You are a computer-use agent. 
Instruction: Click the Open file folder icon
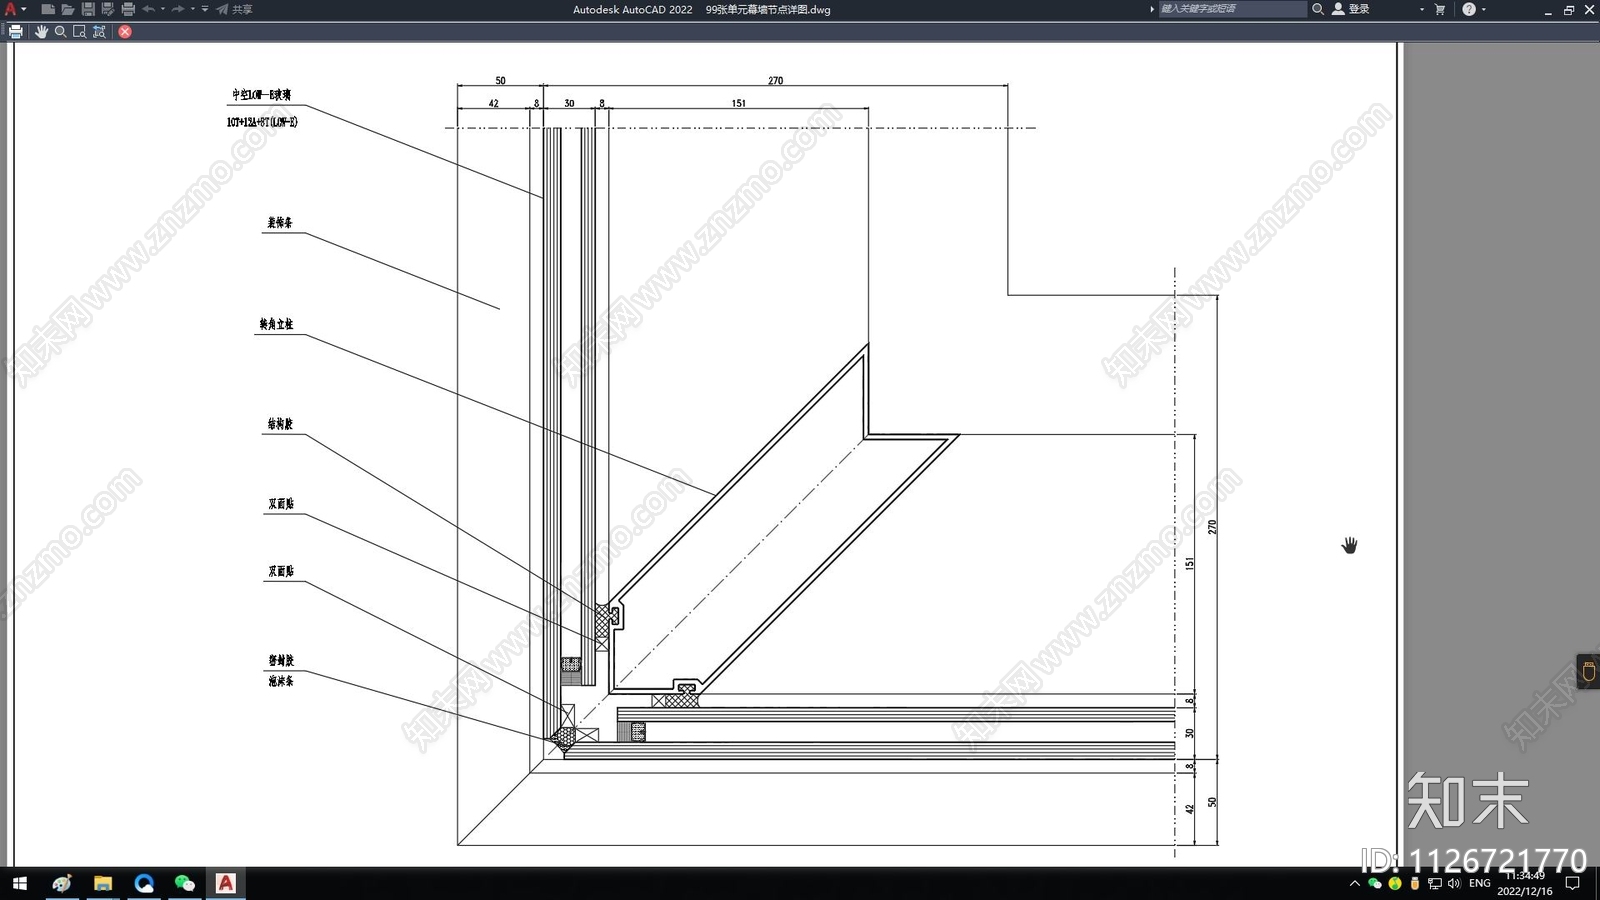[67, 9]
